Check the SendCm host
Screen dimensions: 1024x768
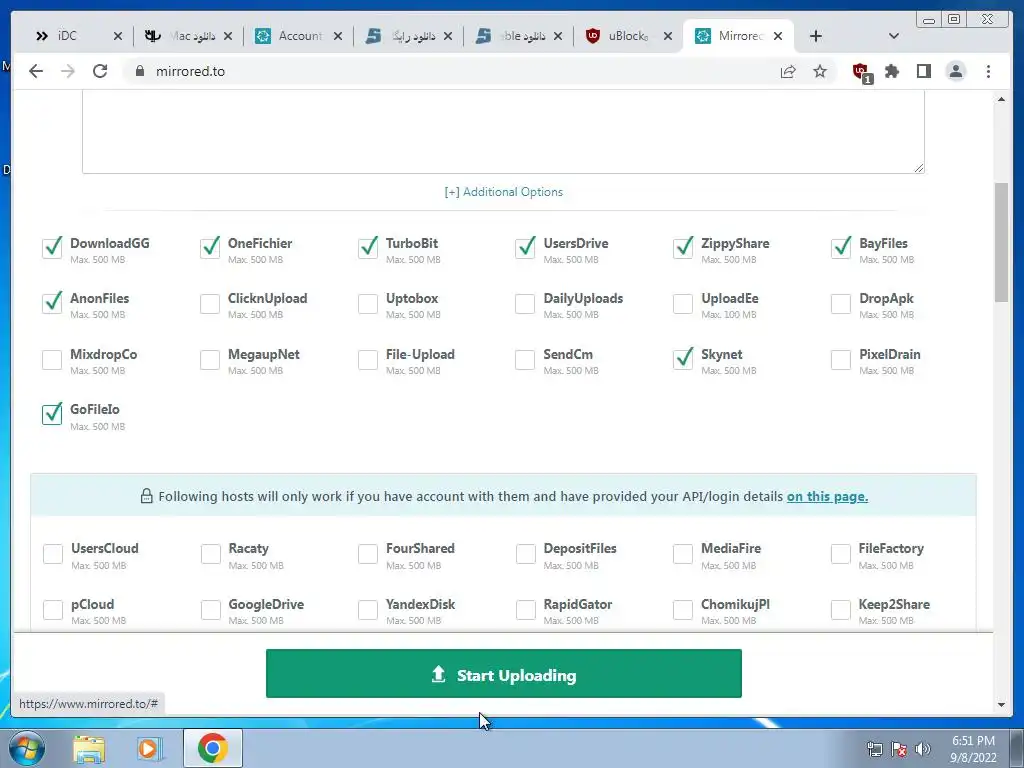click(525, 360)
